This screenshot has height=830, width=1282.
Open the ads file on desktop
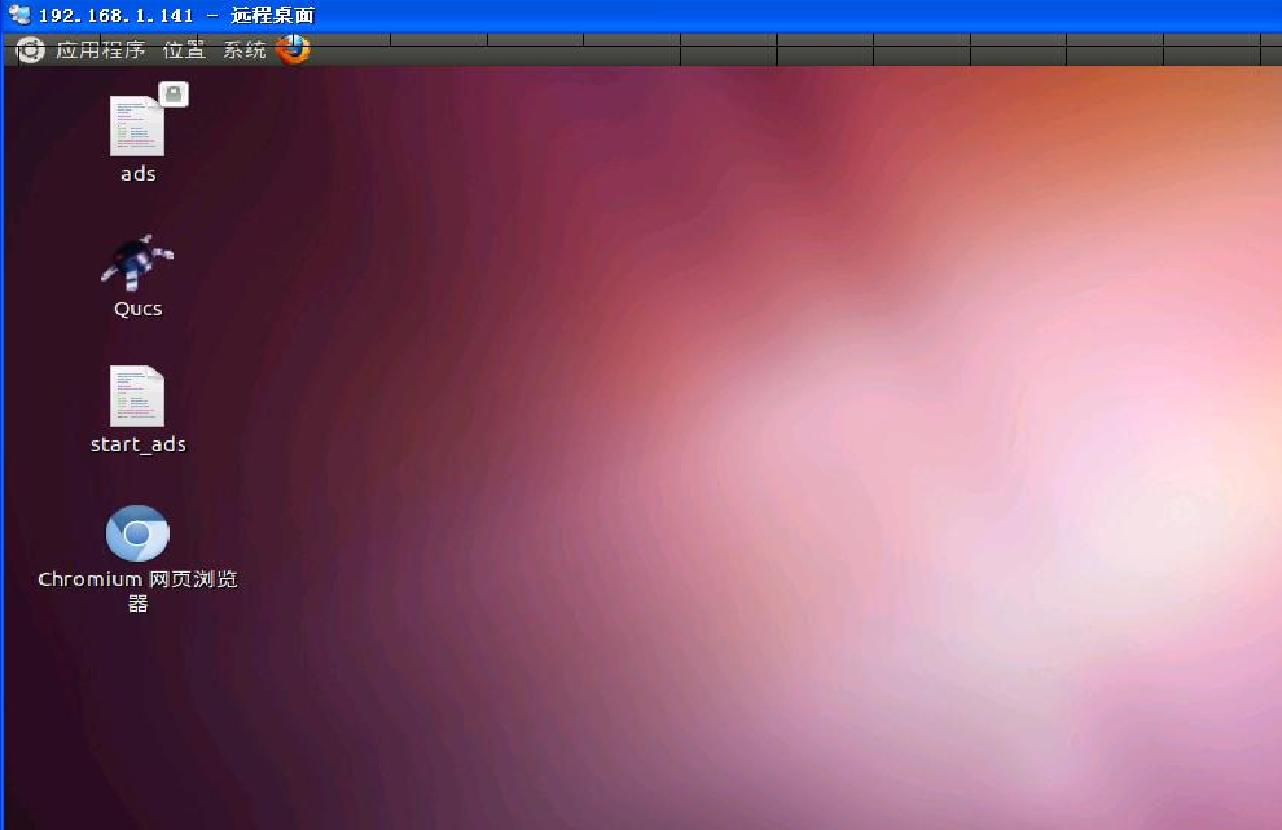[x=137, y=125]
